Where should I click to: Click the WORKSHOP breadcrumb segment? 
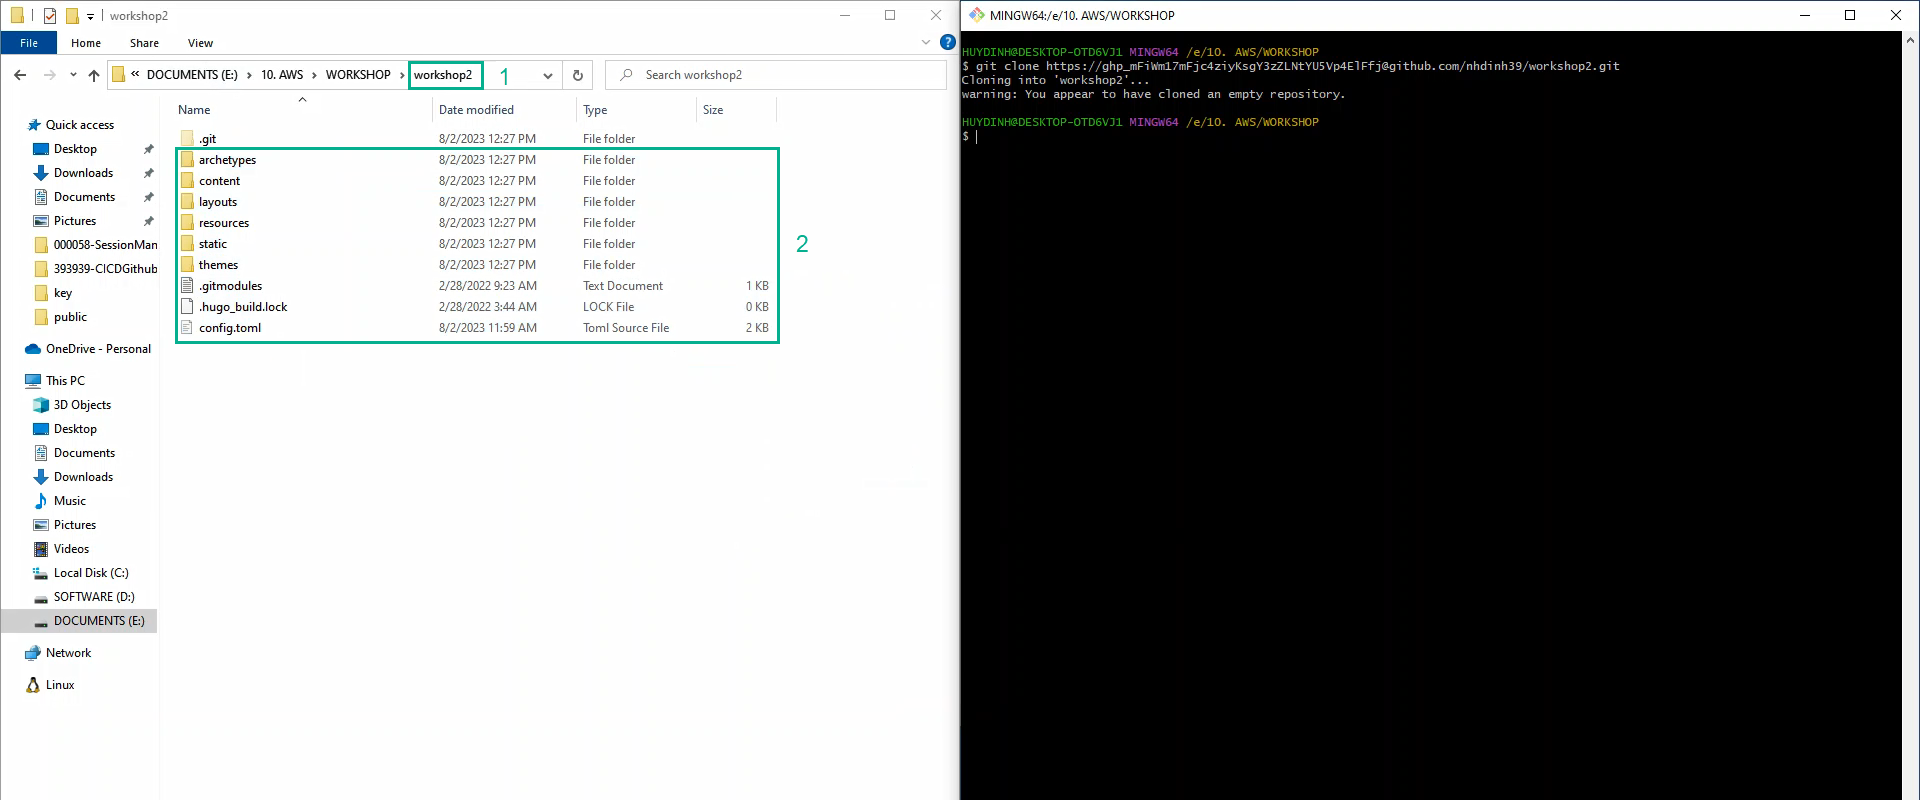tap(358, 75)
